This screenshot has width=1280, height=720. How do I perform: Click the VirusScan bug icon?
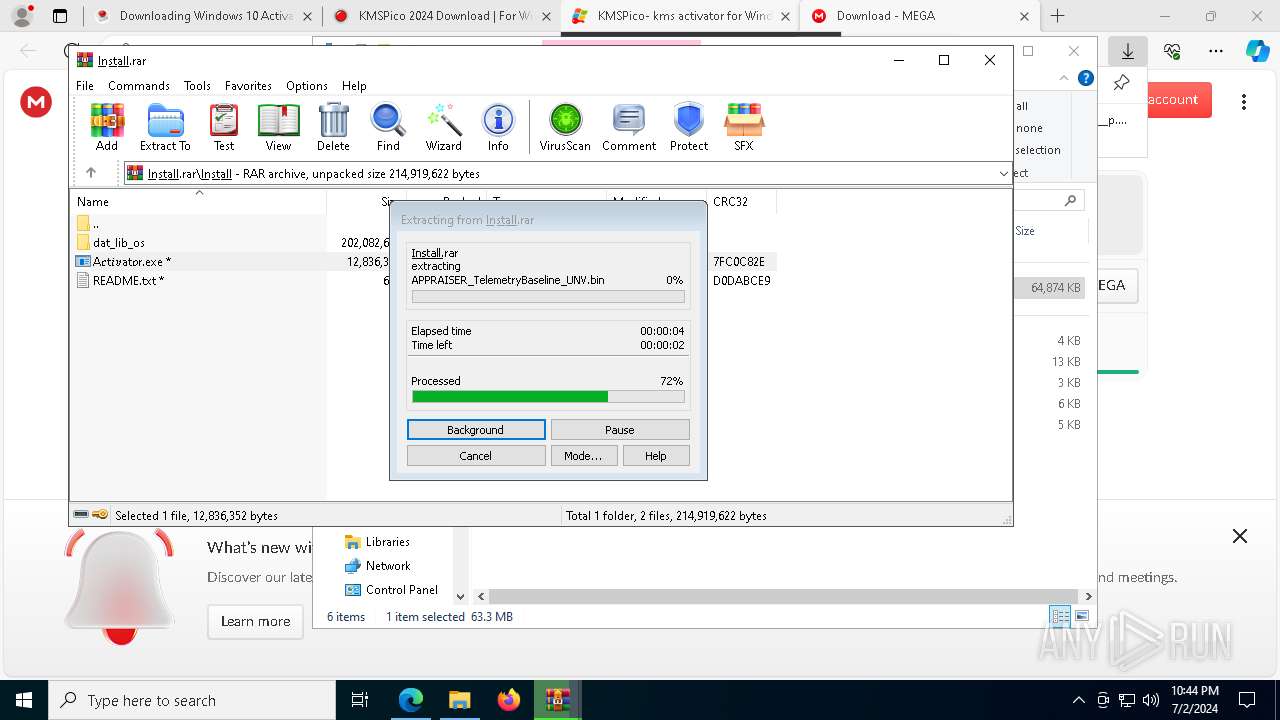(565, 127)
